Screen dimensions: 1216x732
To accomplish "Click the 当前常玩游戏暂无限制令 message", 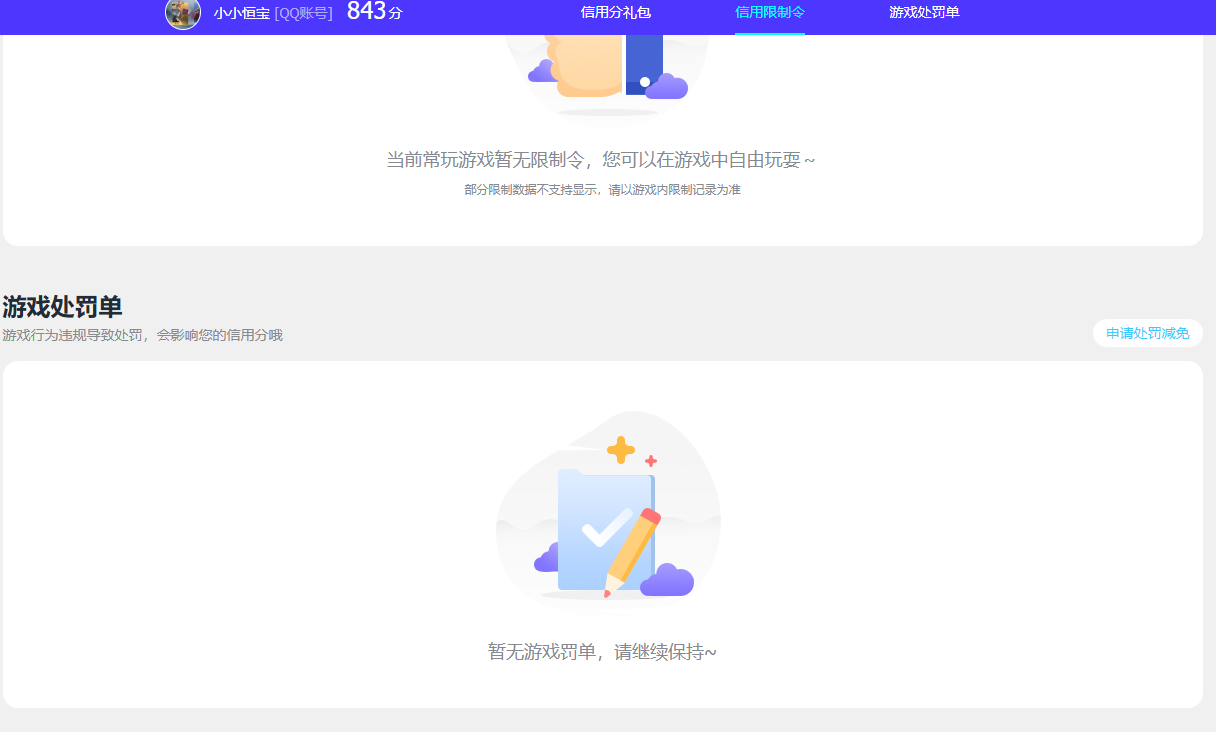I will click(601, 160).
